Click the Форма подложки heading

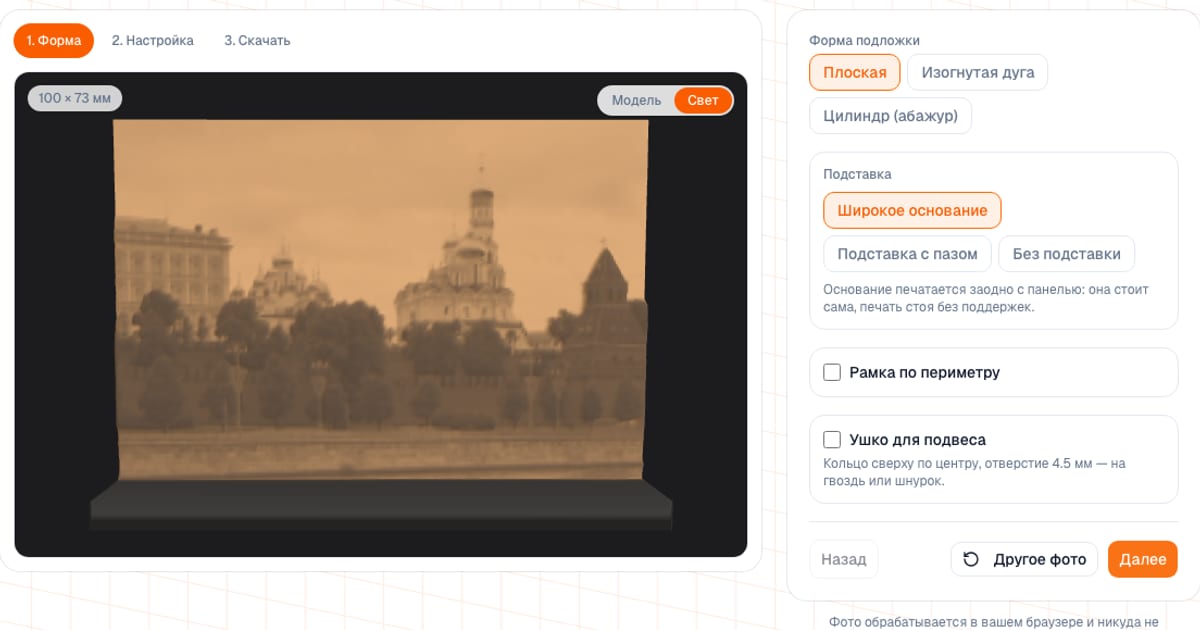(864, 41)
